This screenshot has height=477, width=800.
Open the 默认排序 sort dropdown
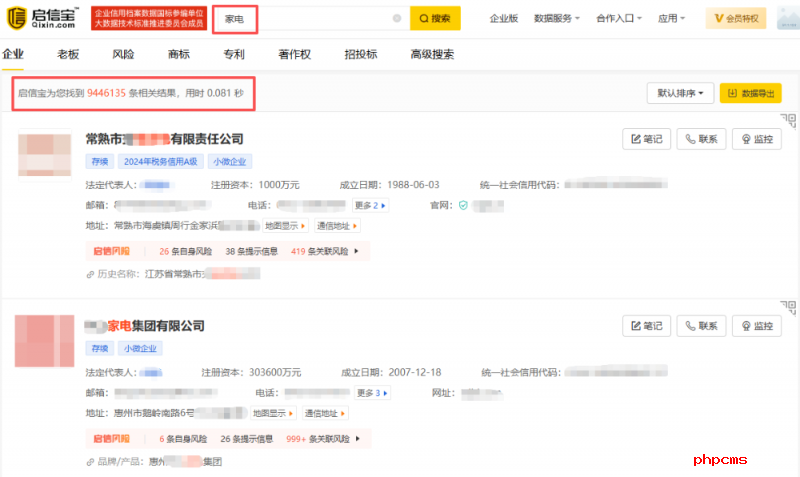pos(680,93)
